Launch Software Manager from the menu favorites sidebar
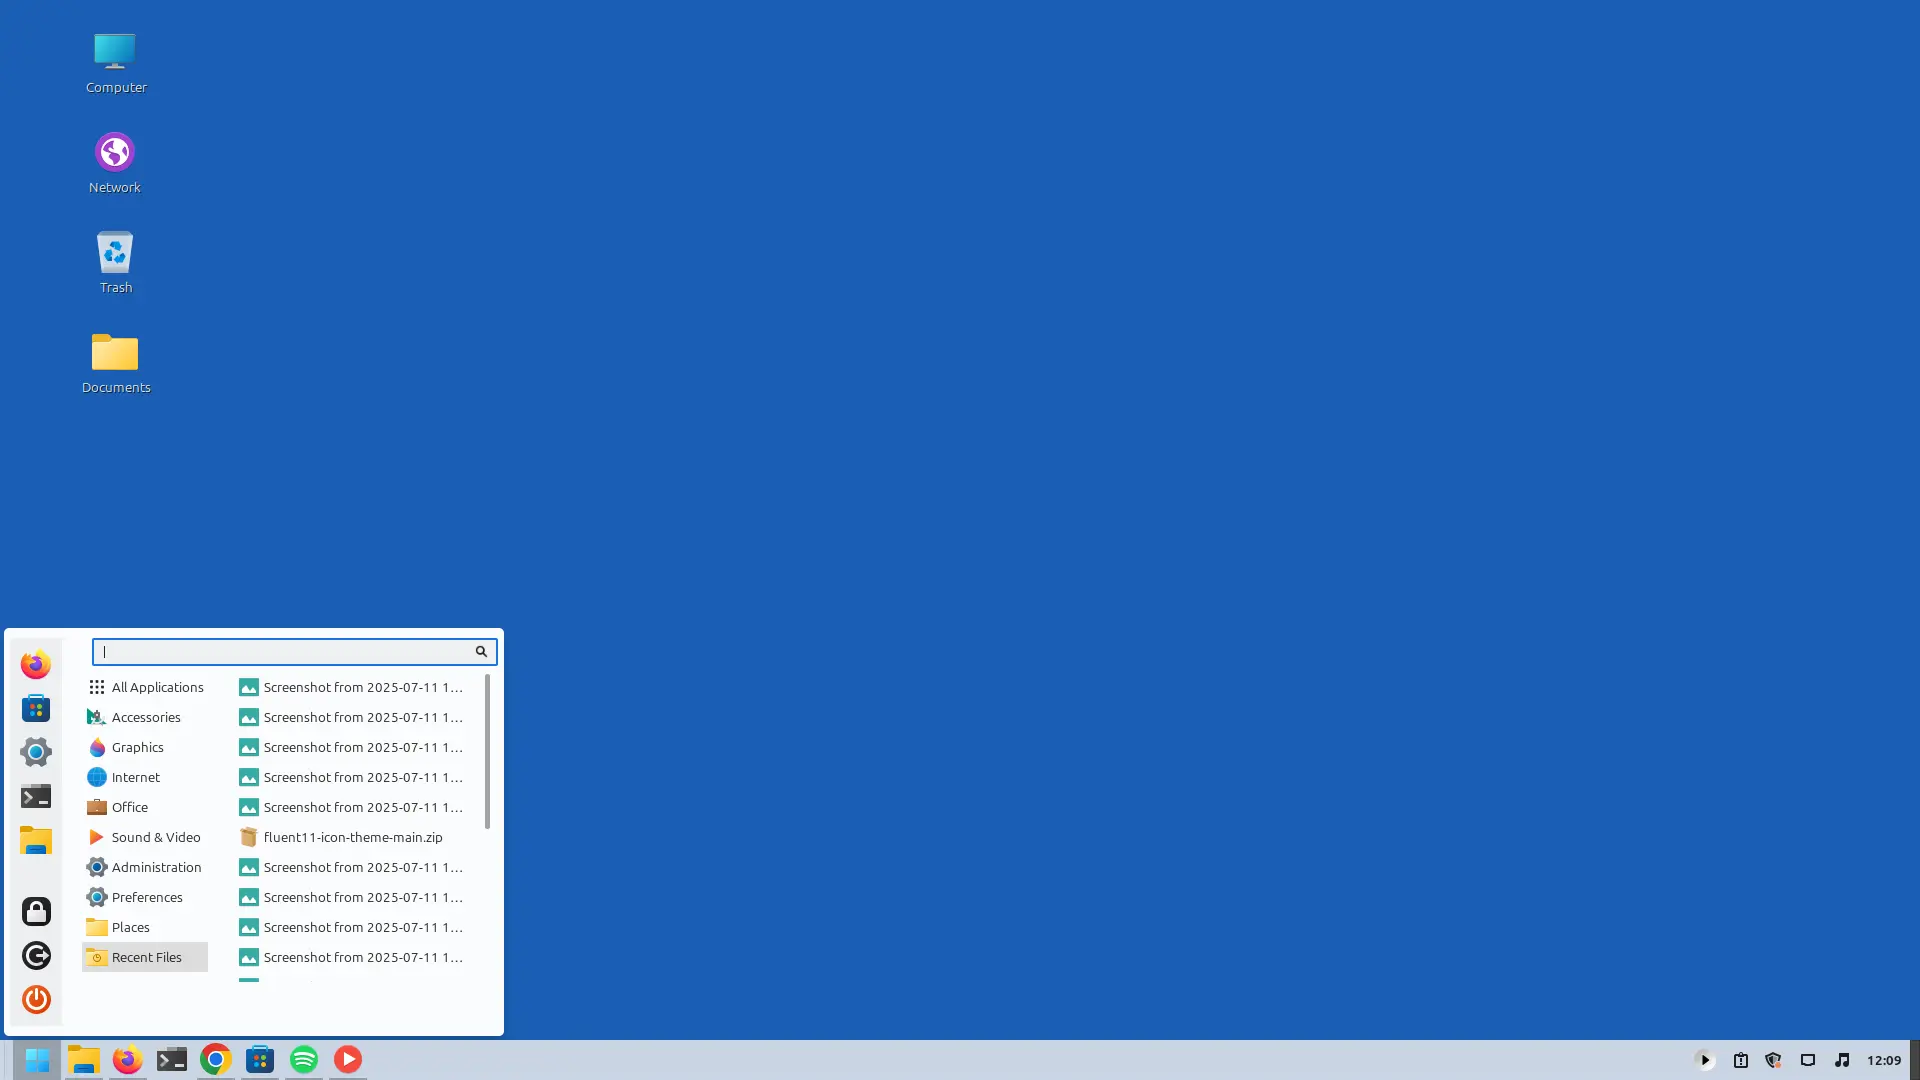 tap(36, 709)
